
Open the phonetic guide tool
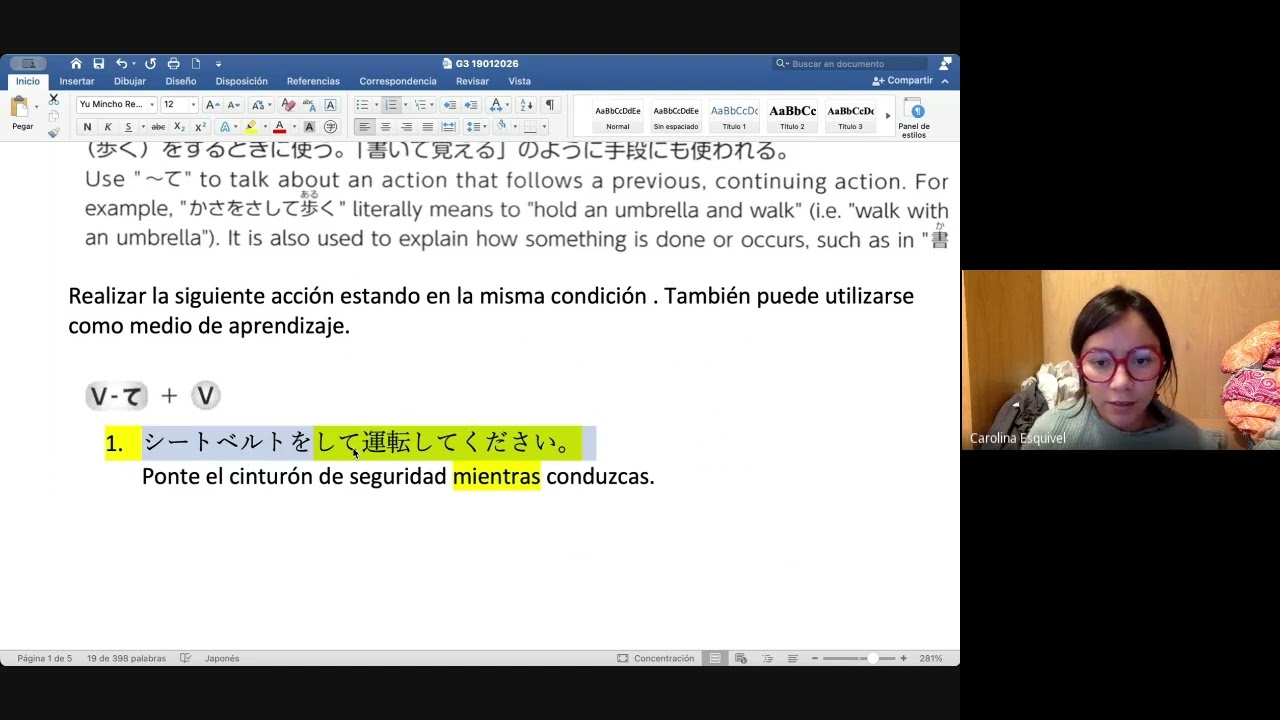coord(309,104)
